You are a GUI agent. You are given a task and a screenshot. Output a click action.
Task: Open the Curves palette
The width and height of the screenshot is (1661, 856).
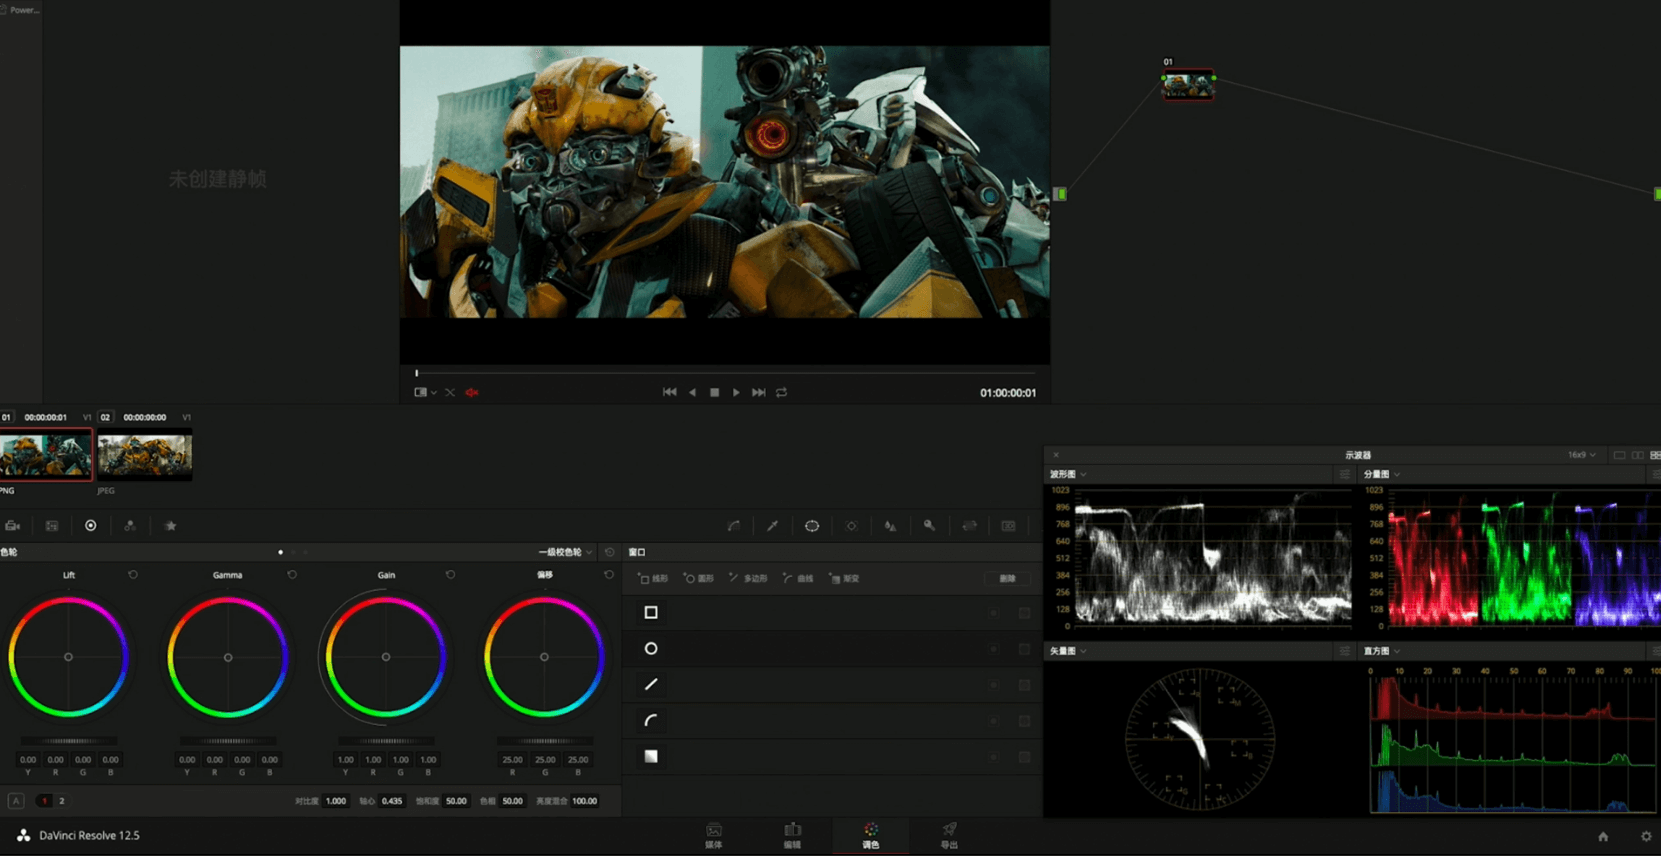pos(733,526)
